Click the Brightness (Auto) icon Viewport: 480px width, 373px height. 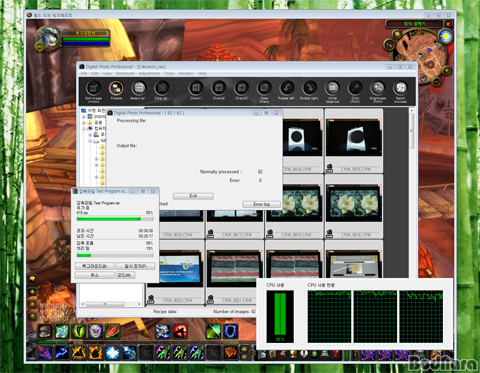click(x=378, y=88)
